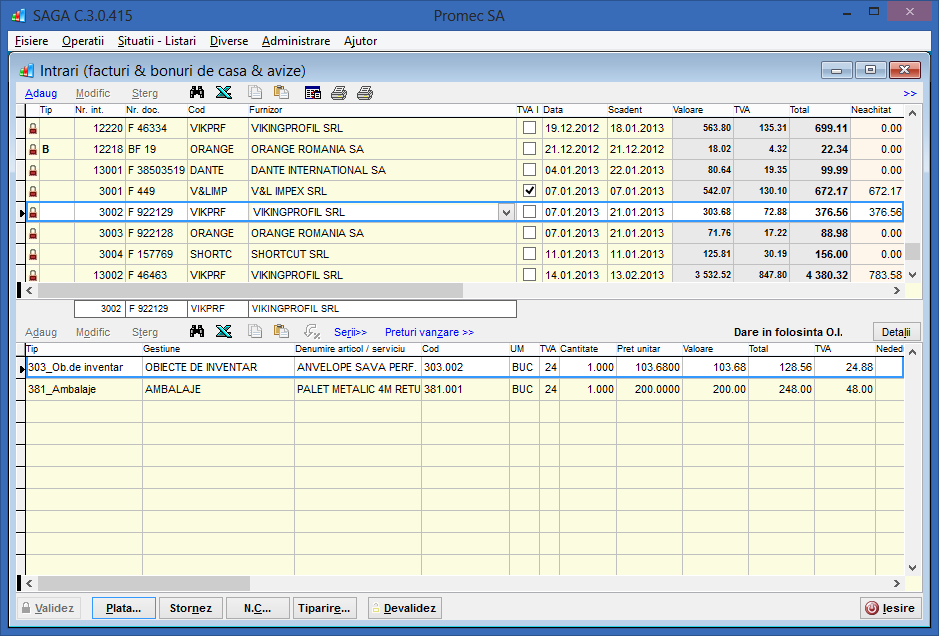The image size is (939, 636).
Task: Expand the Serii>> link in the lower toolbar
Action: pyautogui.click(x=350, y=331)
